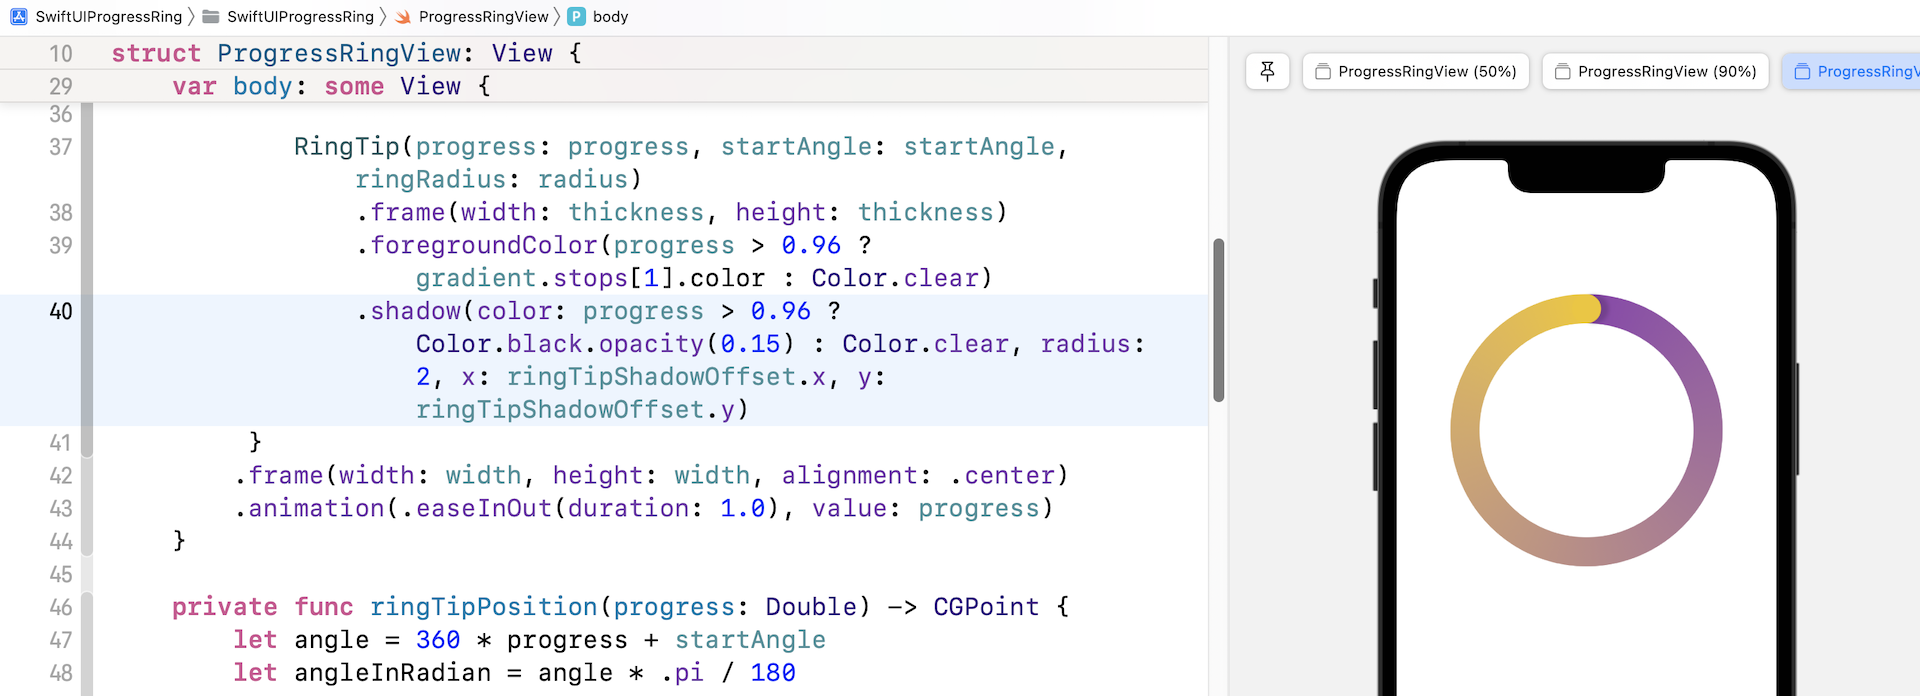Select the ProgressRingView (50%) preview tab
Viewport: 1920px width, 696px height.
1415,72
